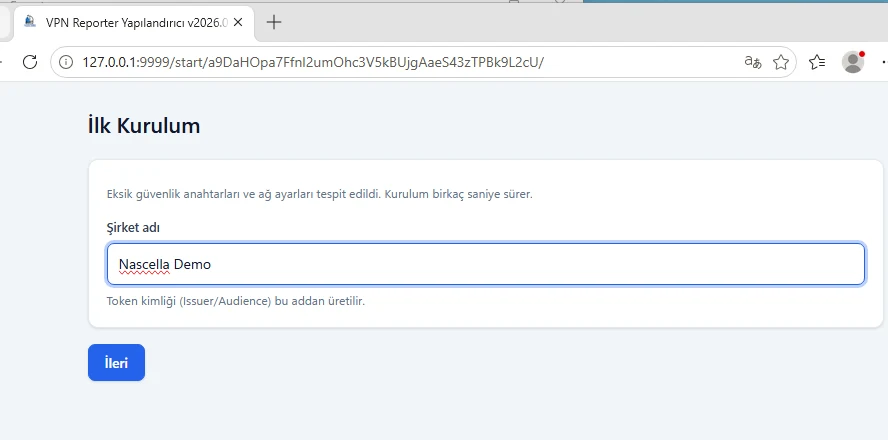Viewport: 888px width, 440px height.
Task: Click the Şirket adı label
Action: (133, 228)
